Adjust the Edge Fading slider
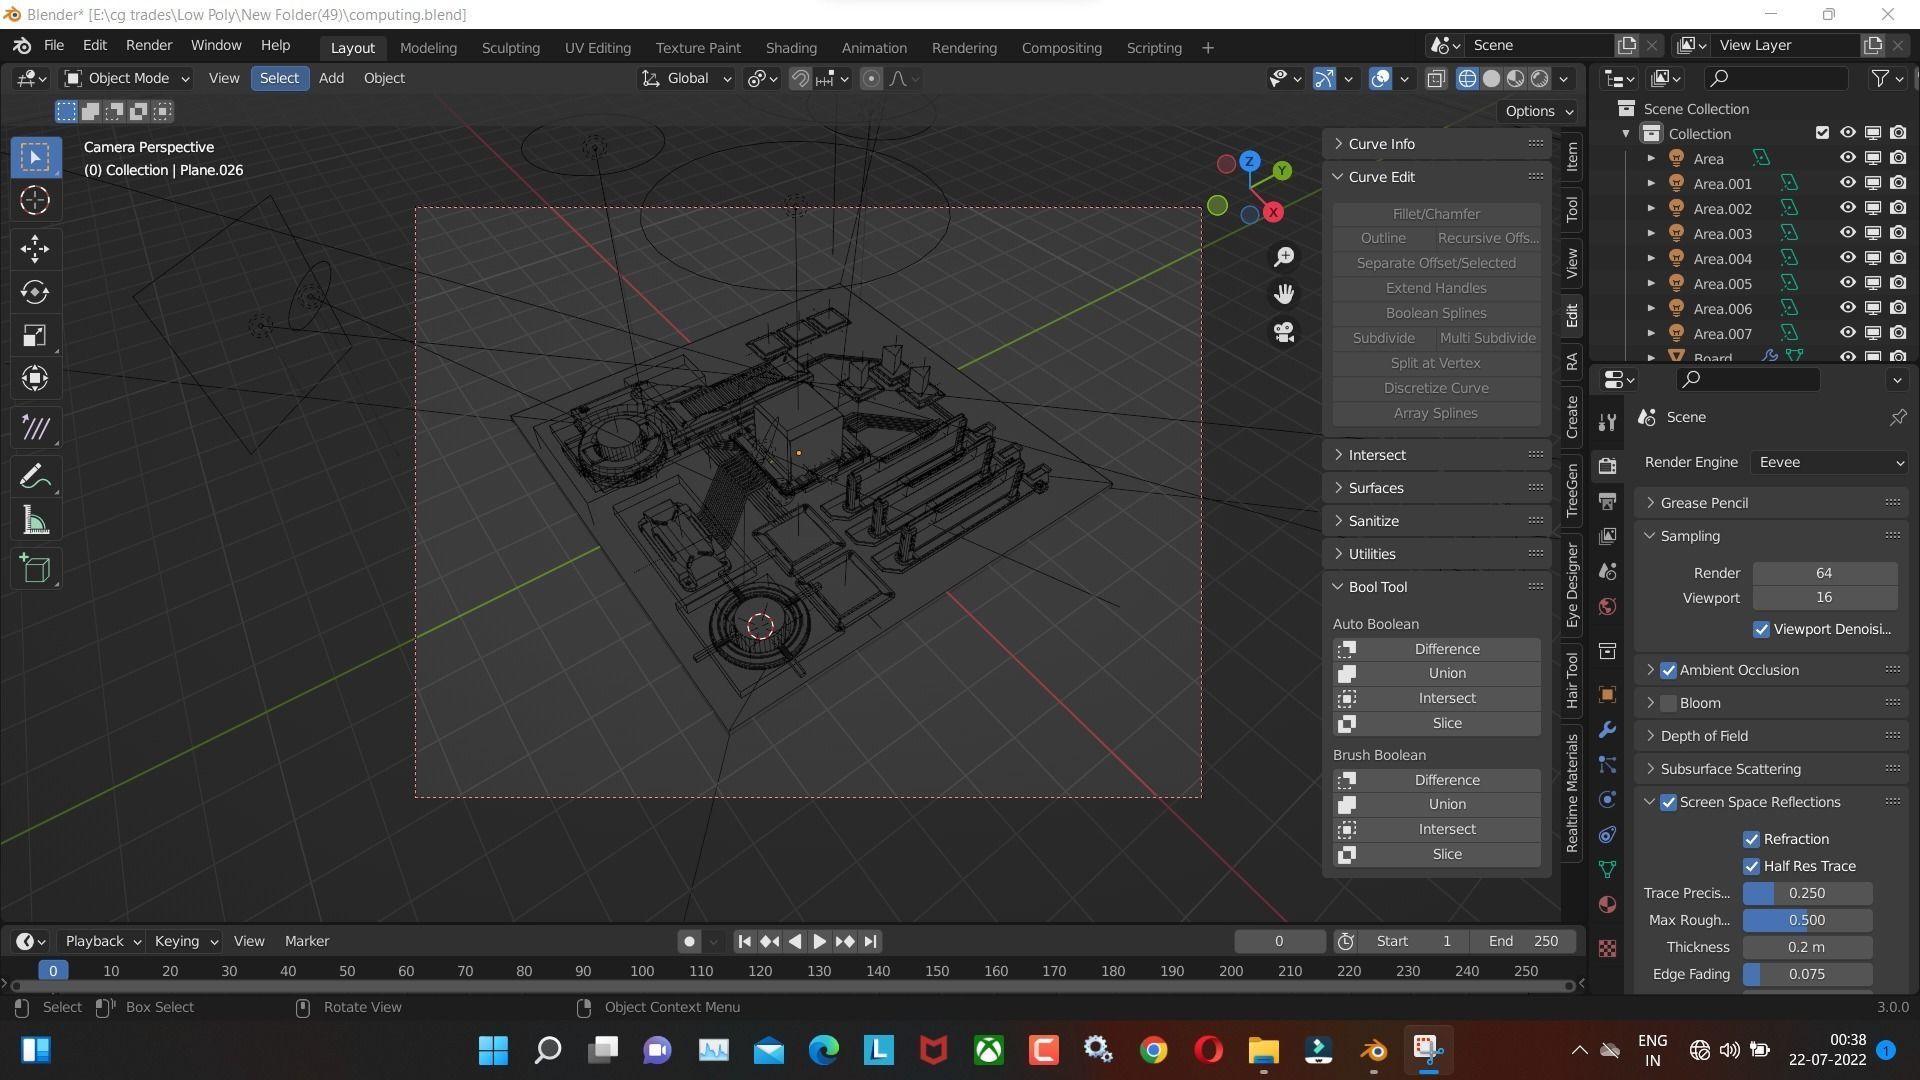 tap(1807, 974)
